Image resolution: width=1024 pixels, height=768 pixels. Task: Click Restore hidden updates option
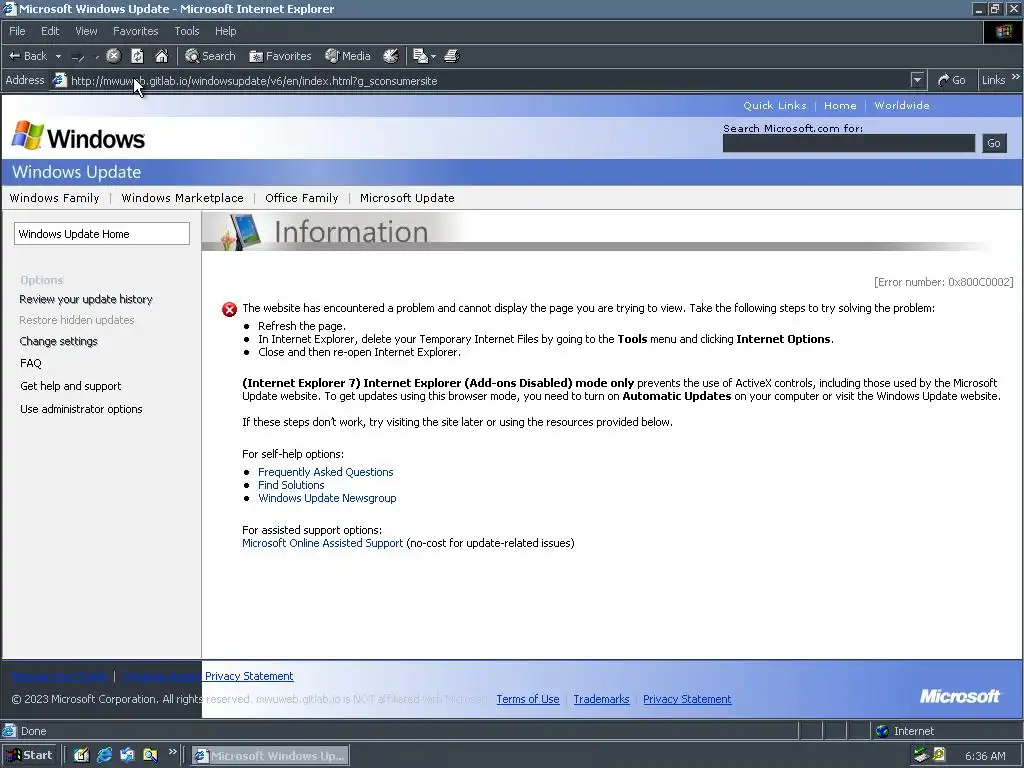pos(76,320)
